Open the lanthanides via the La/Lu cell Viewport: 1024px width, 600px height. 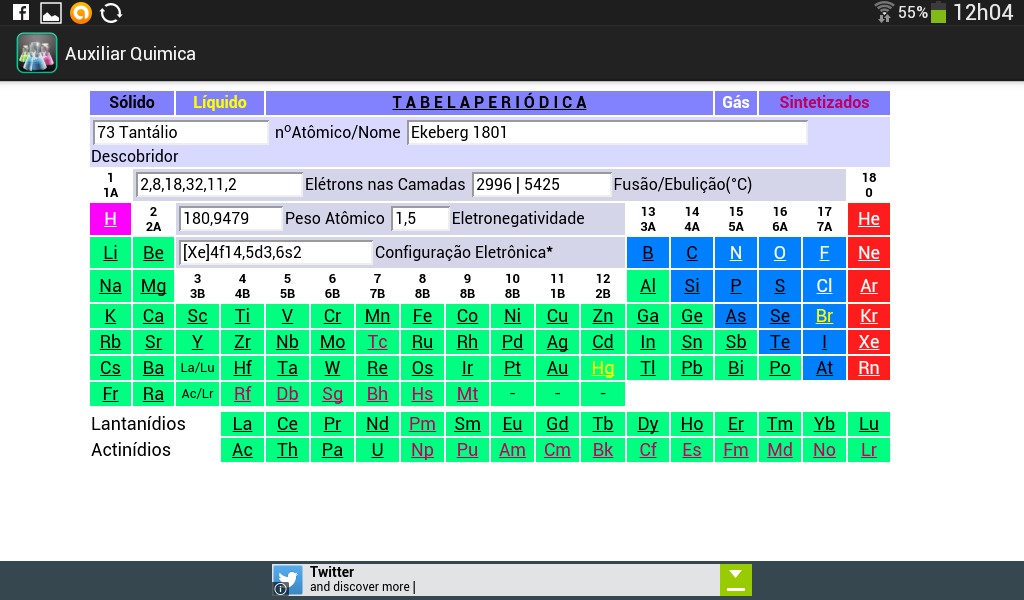(x=196, y=367)
